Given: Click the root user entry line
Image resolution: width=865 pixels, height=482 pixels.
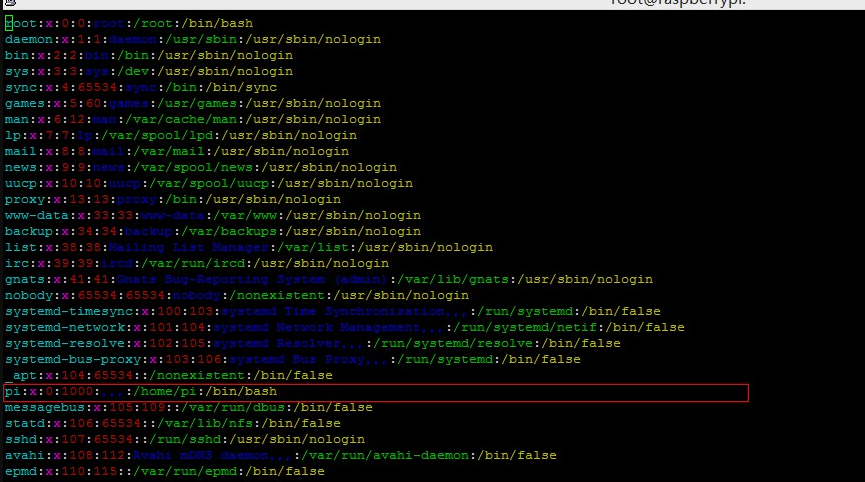Looking at the screenshot, I should [129, 24].
